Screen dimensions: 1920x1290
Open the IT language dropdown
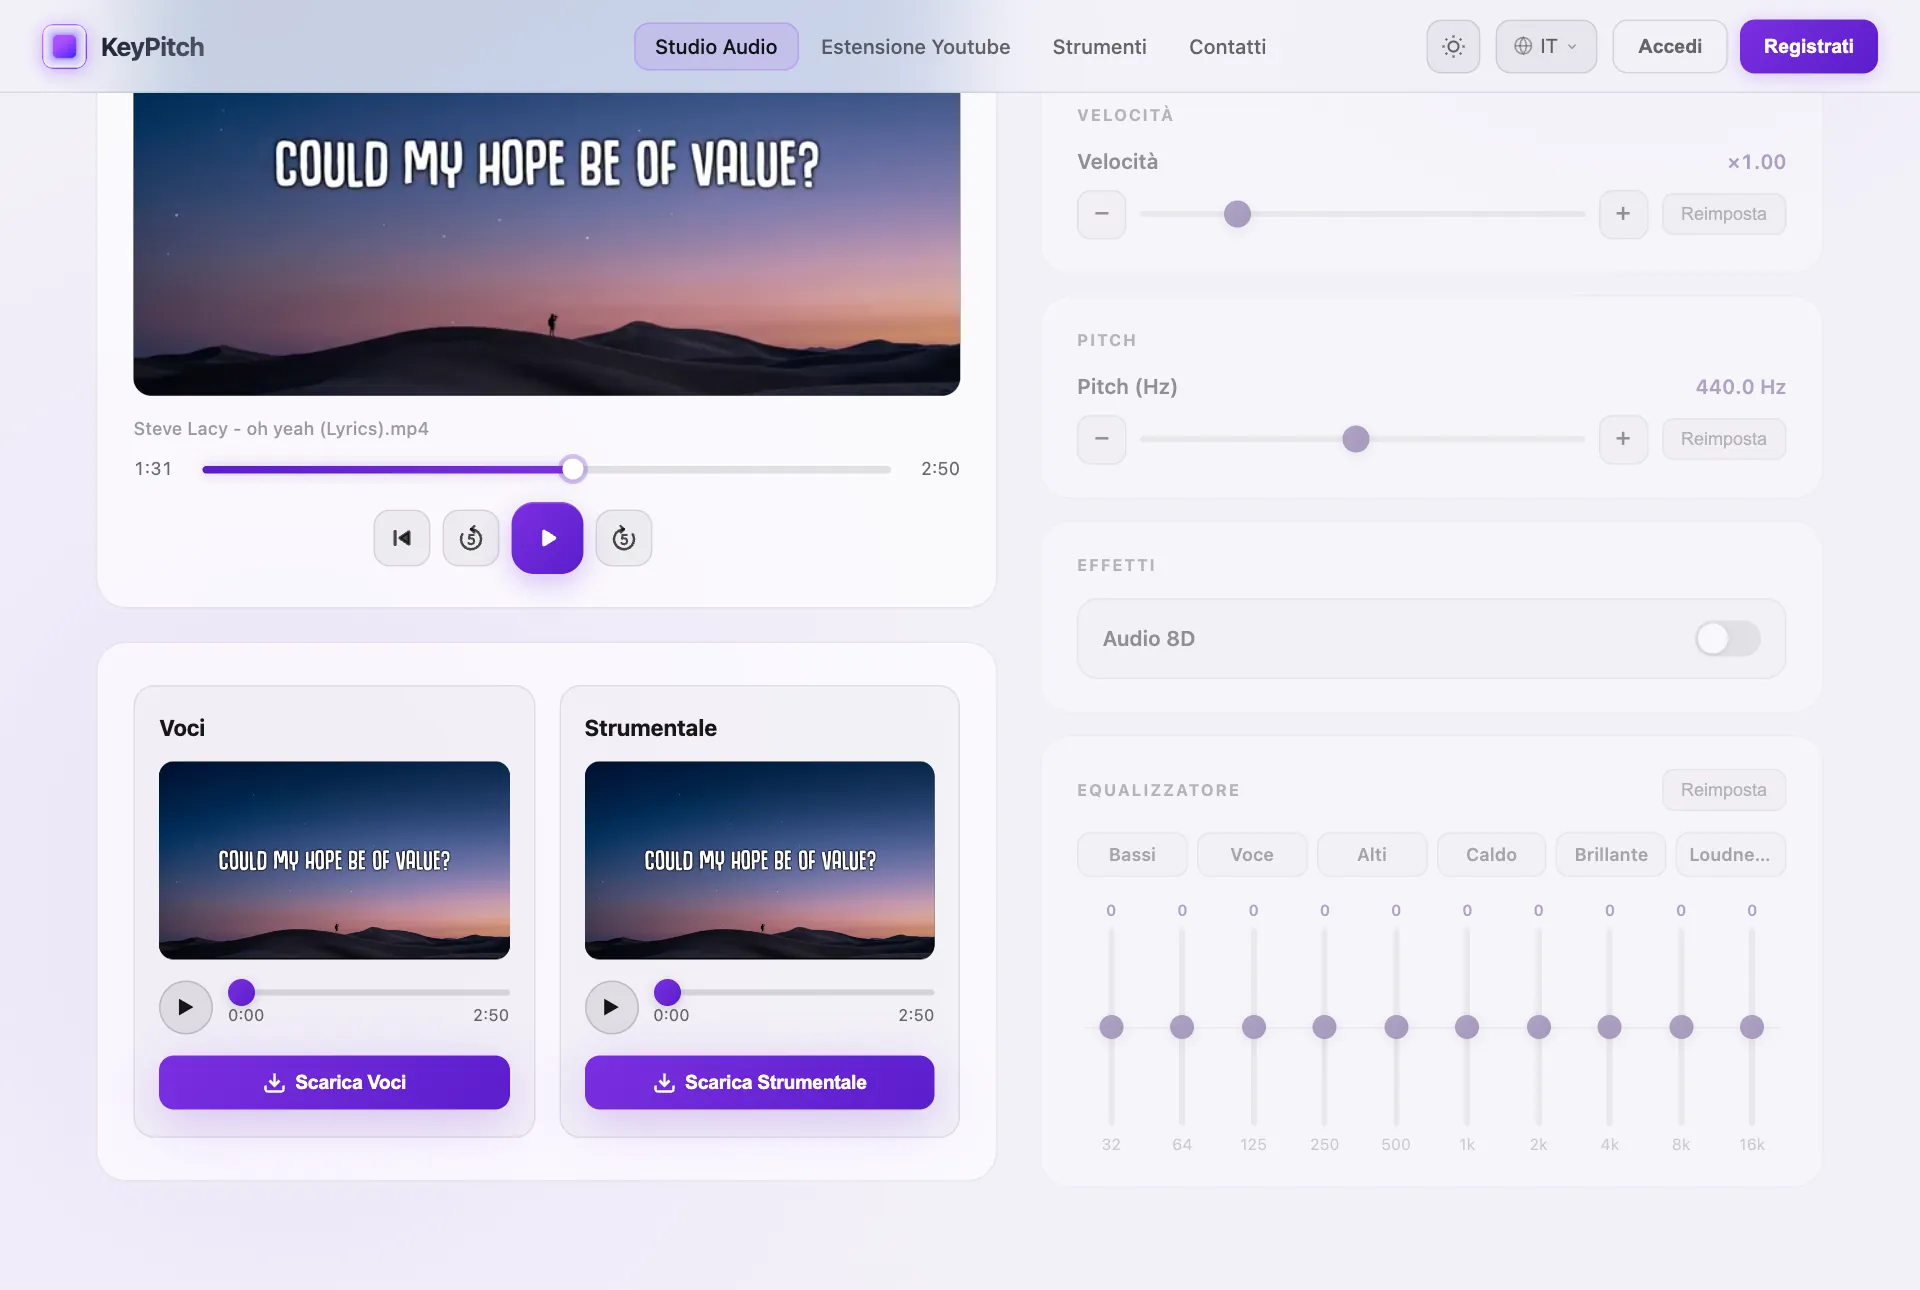[1546, 47]
